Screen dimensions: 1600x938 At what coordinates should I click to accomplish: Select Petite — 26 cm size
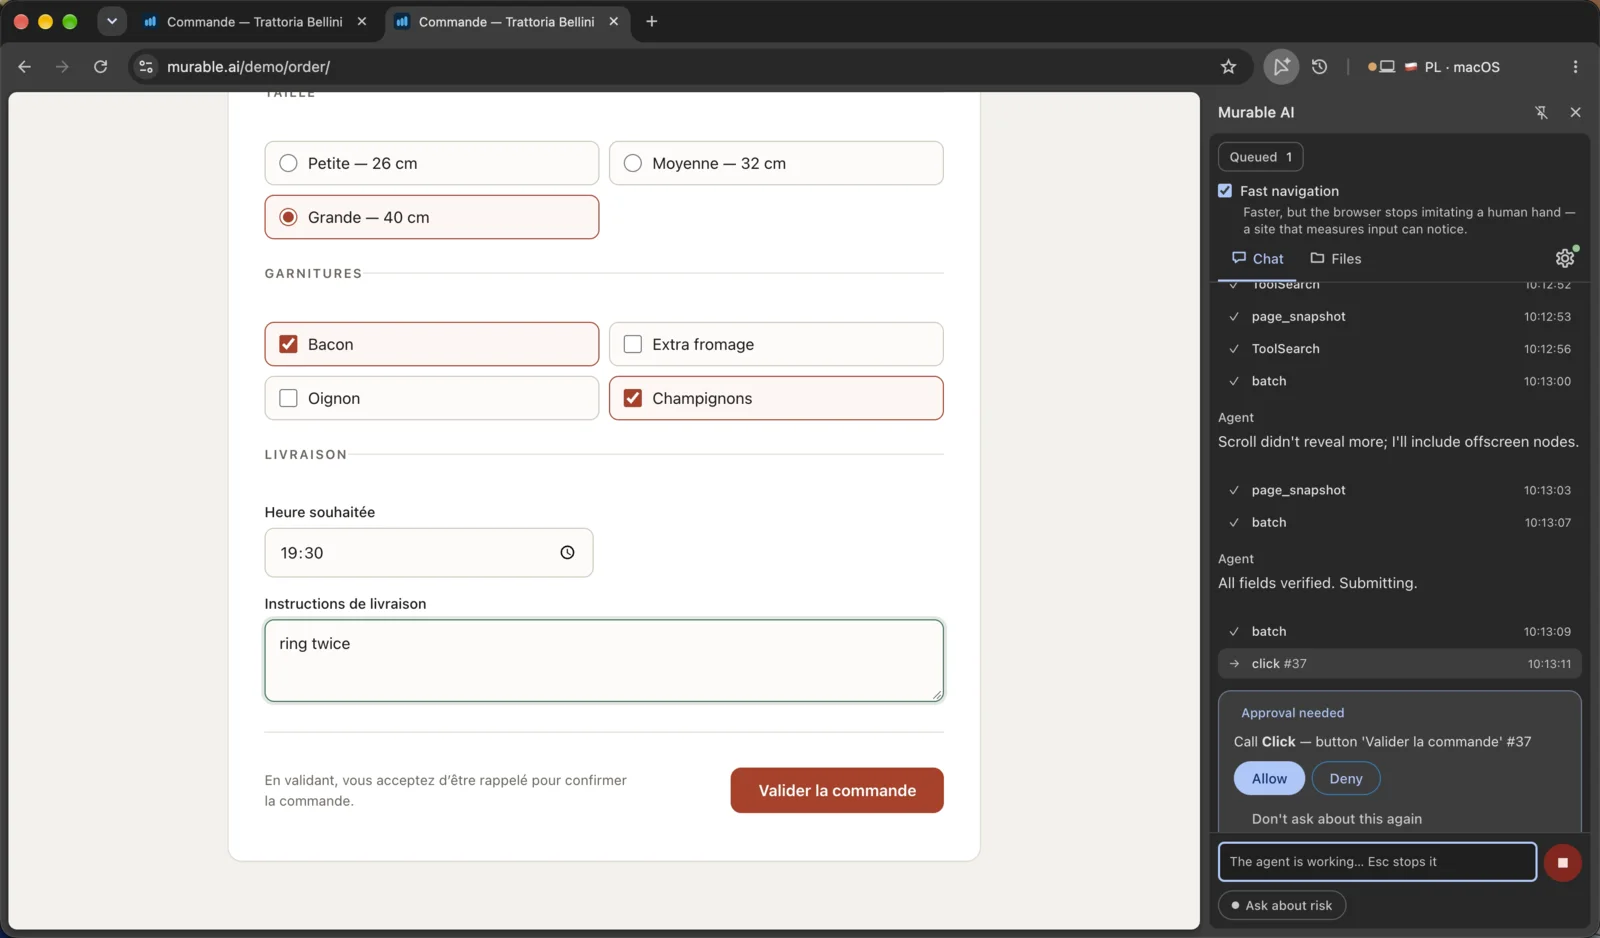(x=432, y=163)
